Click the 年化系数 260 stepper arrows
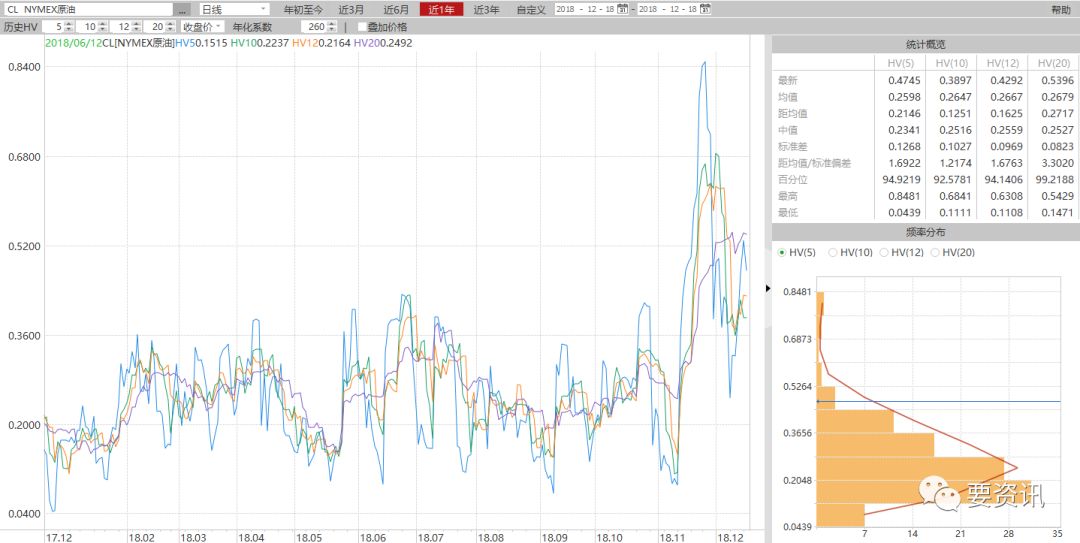The height and width of the screenshot is (543, 1080). [332, 27]
